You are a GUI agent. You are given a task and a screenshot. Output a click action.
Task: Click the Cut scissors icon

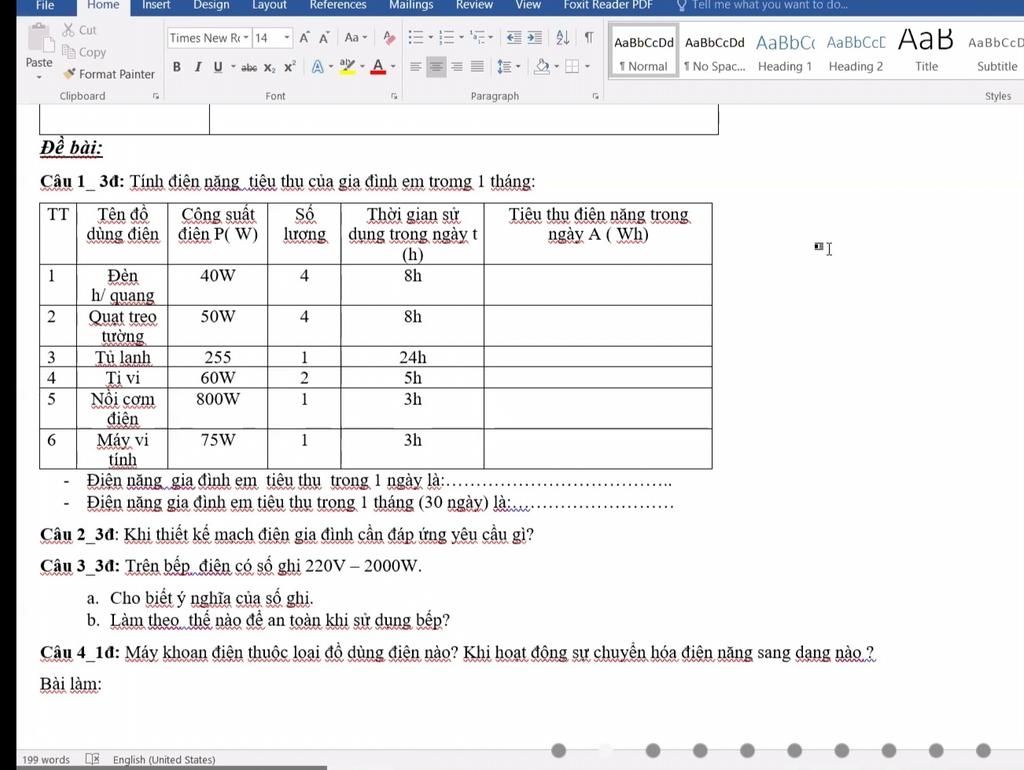coord(69,30)
